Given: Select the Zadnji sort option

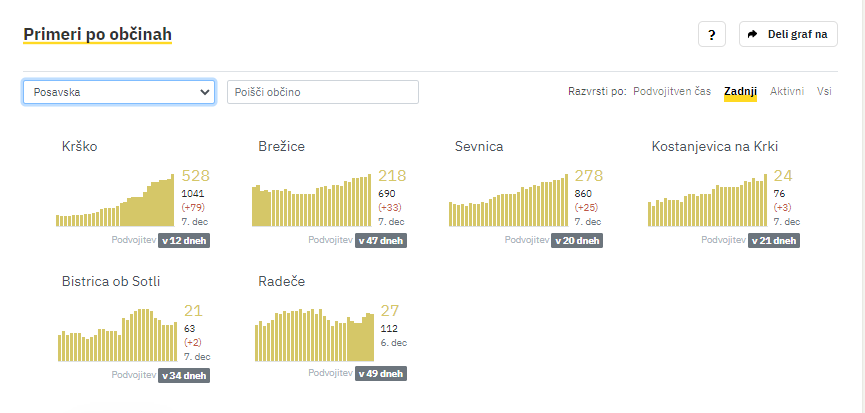Looking at the screenshot, I should click(x=740, y=92).
